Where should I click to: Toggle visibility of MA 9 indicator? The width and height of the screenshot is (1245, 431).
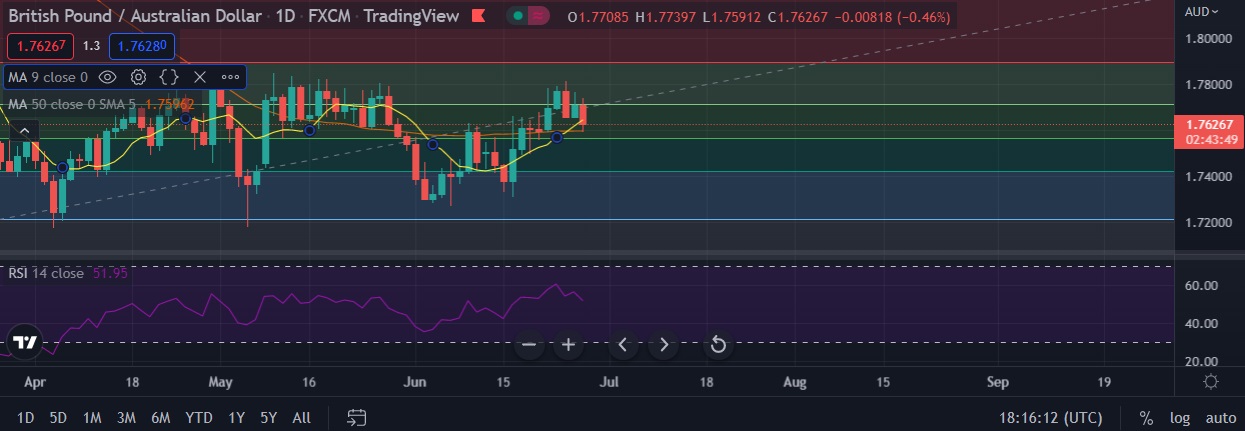pos(108,77)
